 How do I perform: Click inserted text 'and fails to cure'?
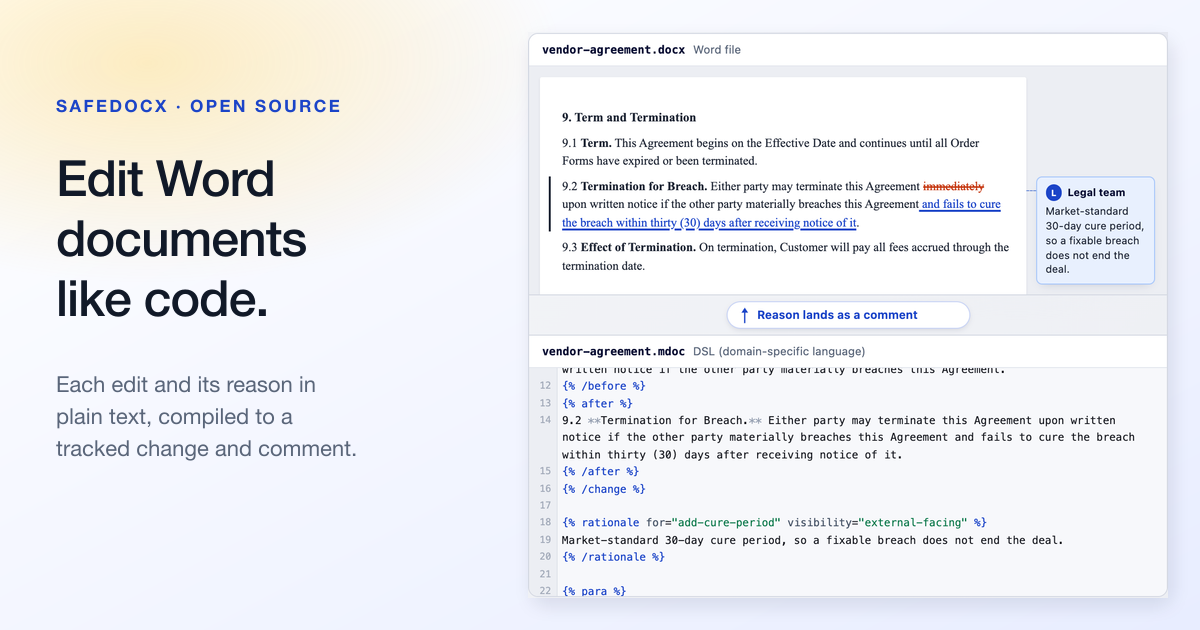click(960, 204)
